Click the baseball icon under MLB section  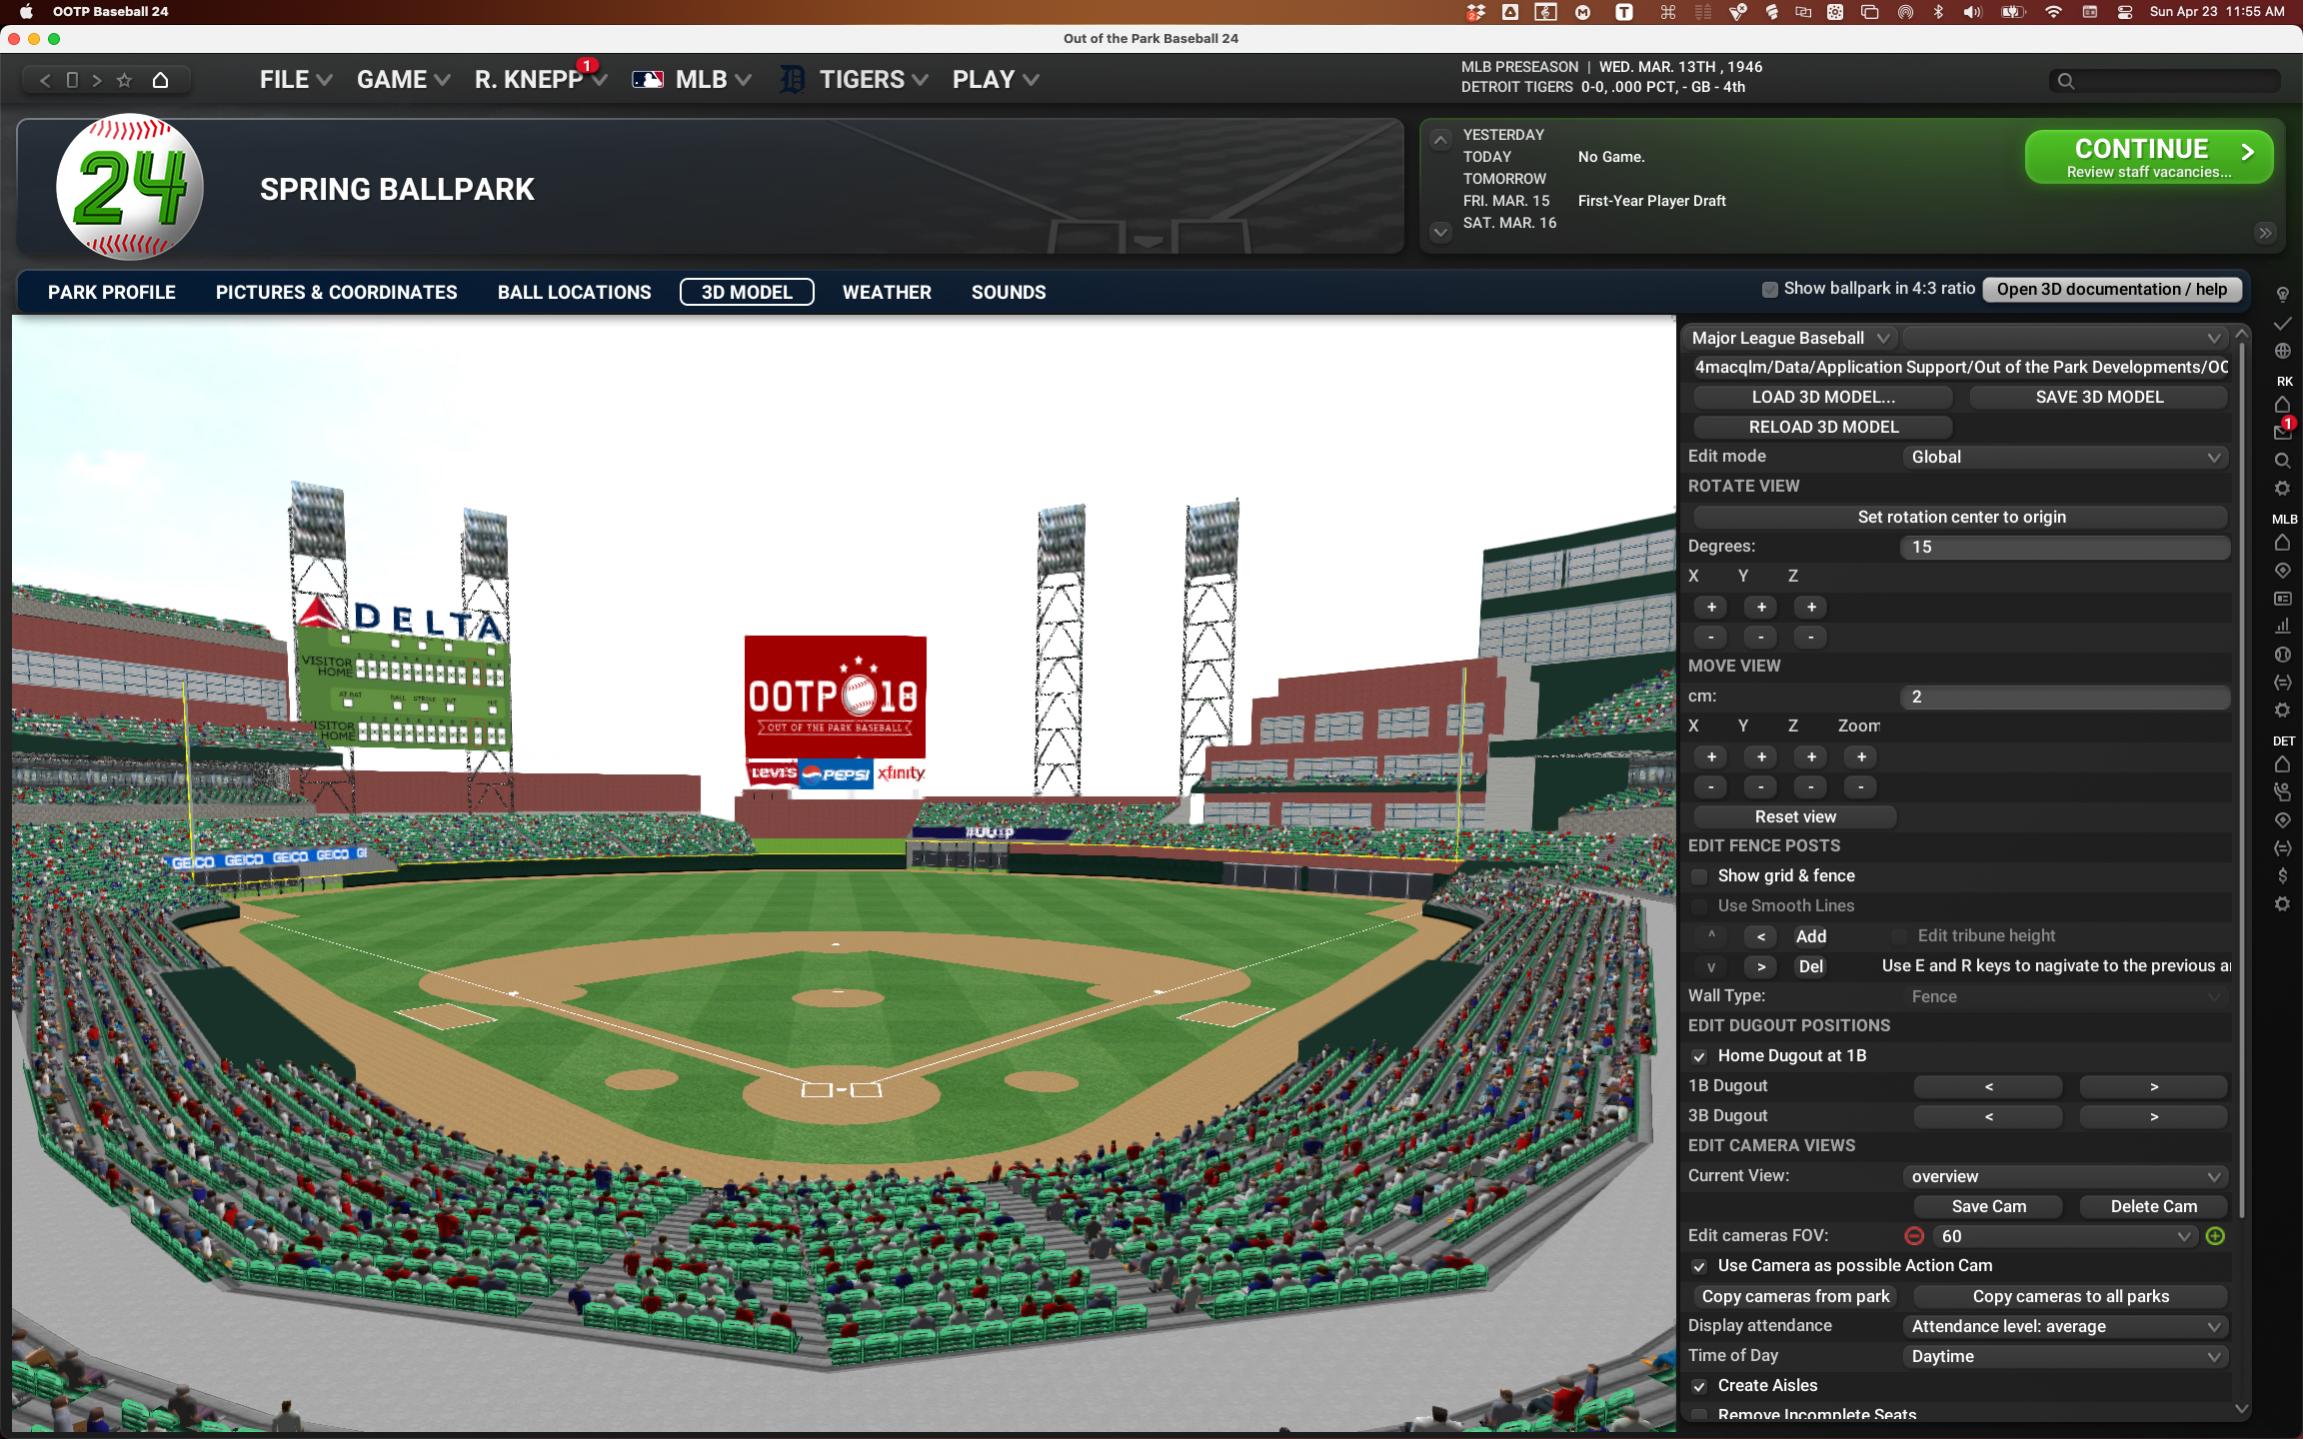(2282, 654)
